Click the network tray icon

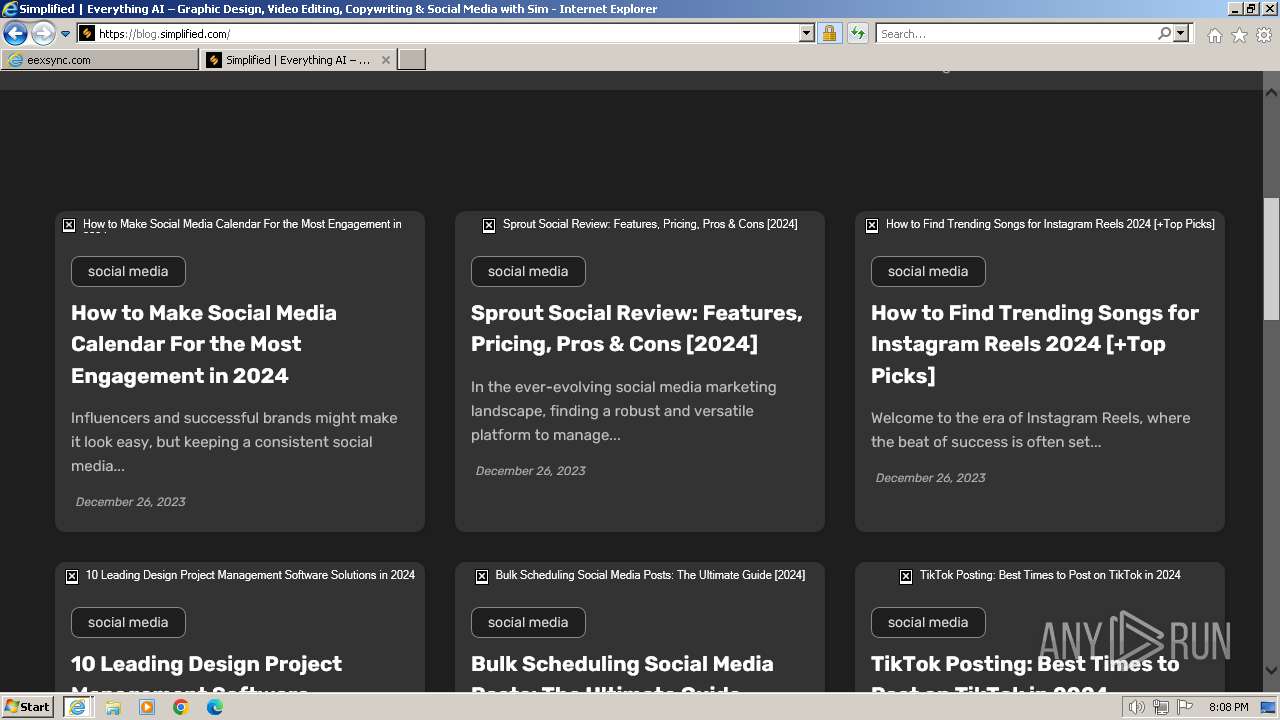[x=1161, y=707]
